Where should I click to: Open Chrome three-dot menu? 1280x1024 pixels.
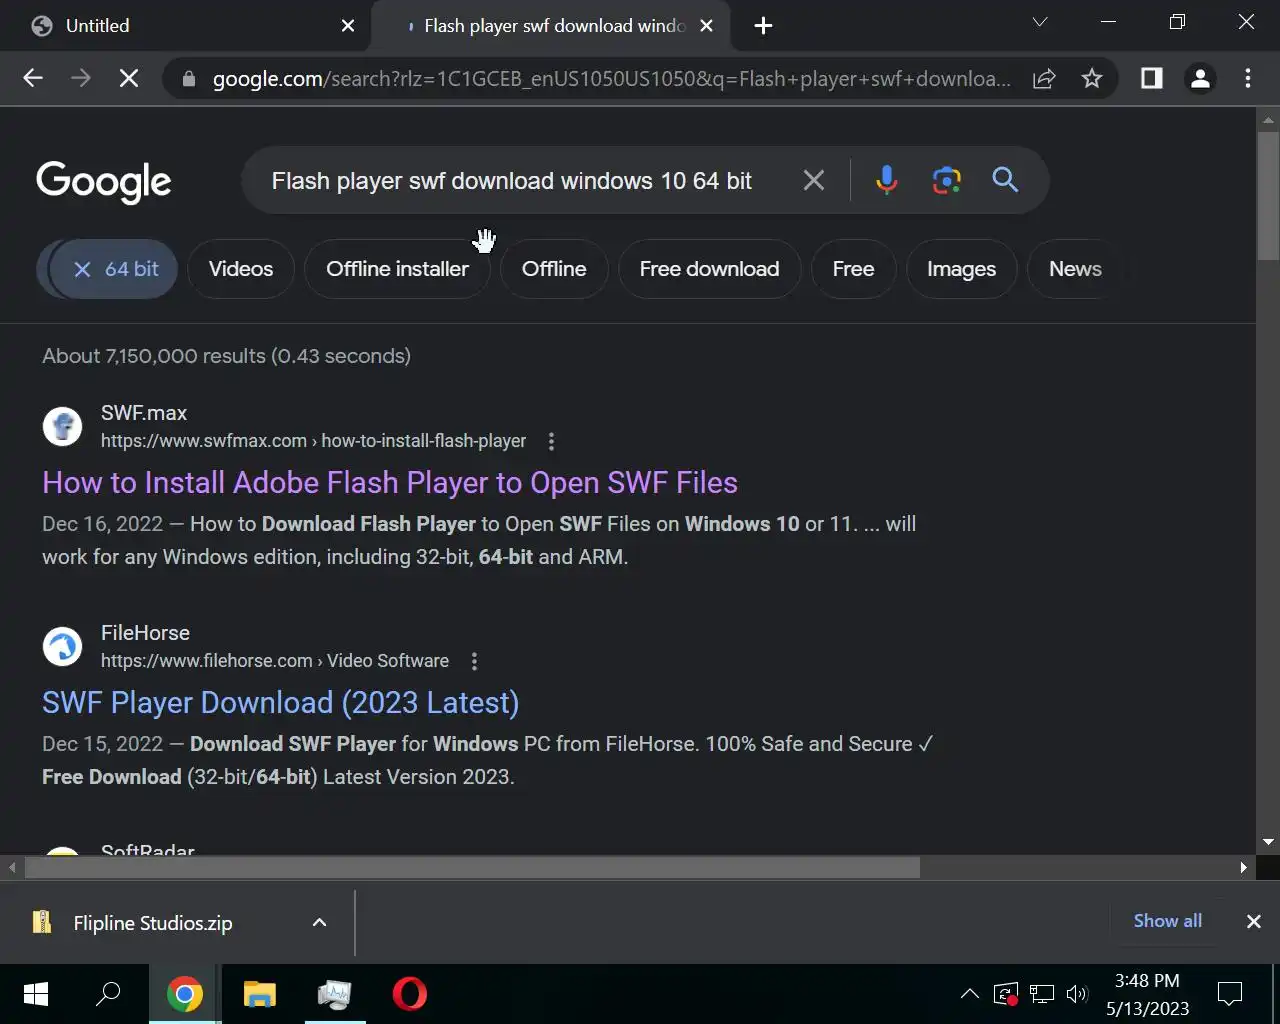pos(1248,78)
